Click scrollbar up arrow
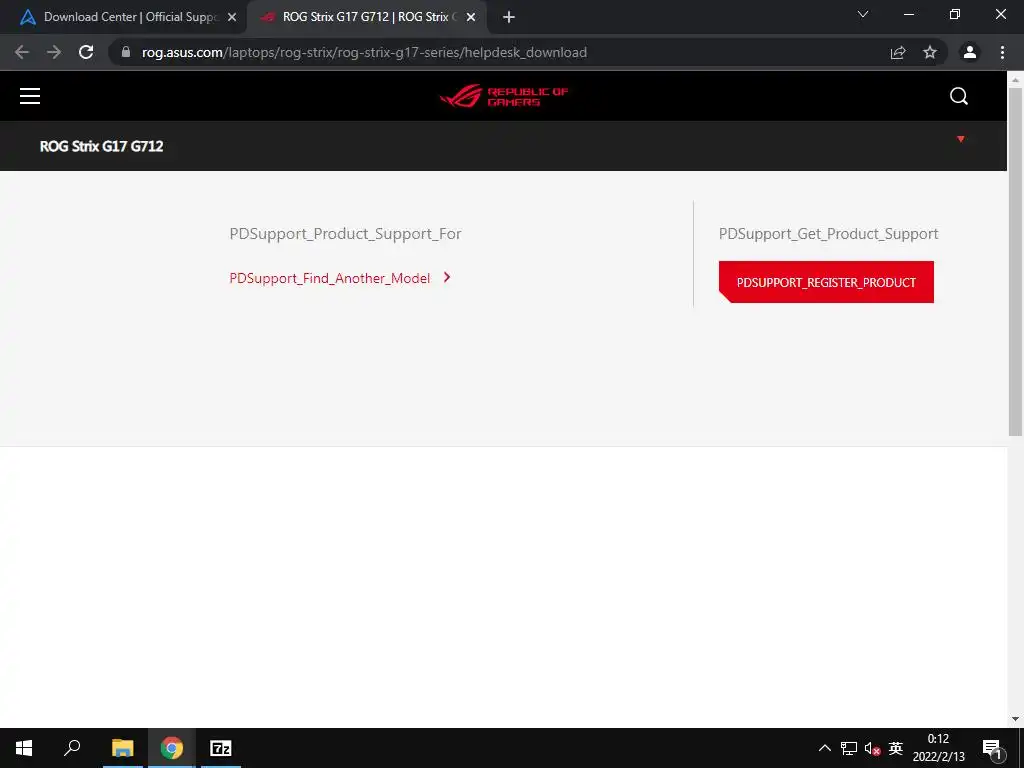 pos(1015,80)
